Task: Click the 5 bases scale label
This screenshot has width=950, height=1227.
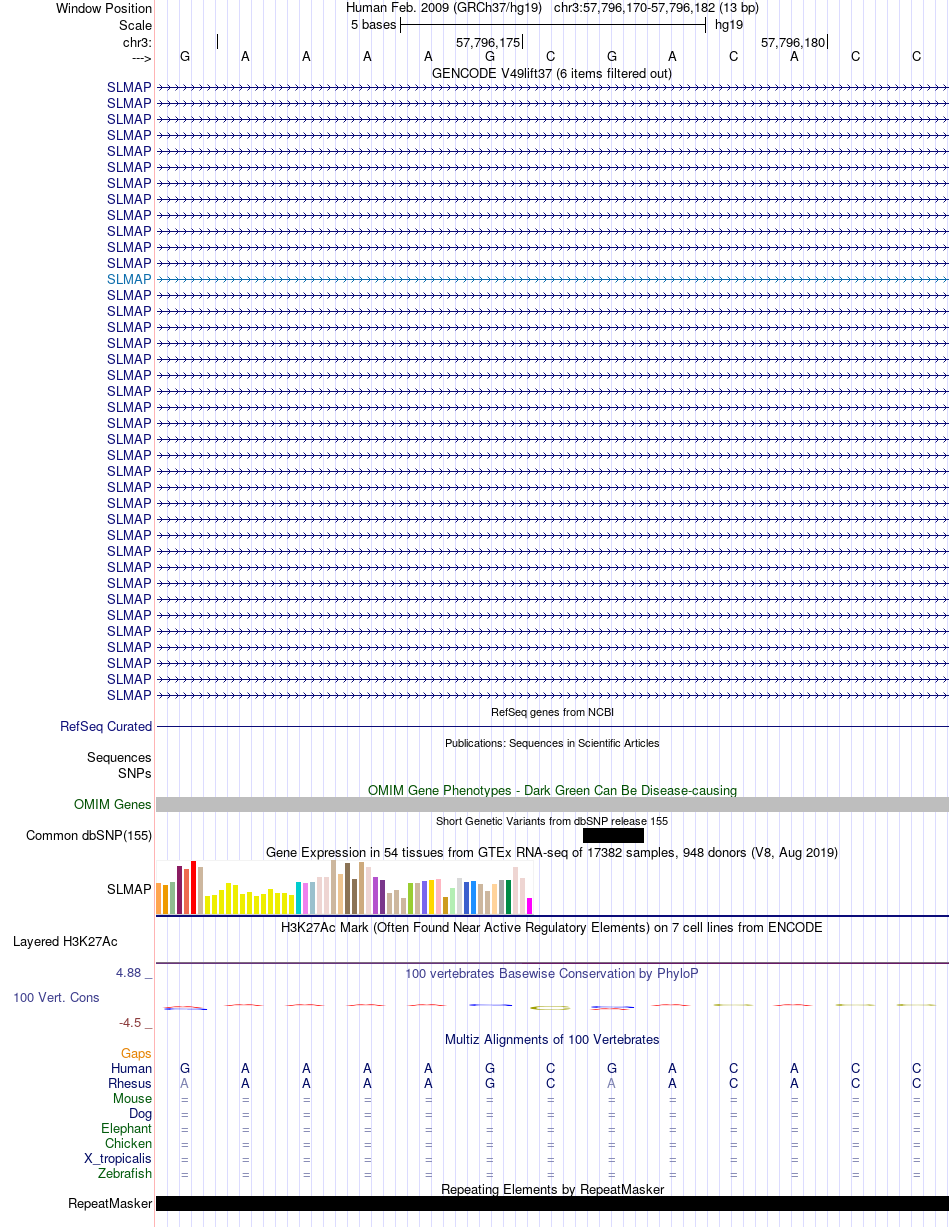Action: coord(373,25)
